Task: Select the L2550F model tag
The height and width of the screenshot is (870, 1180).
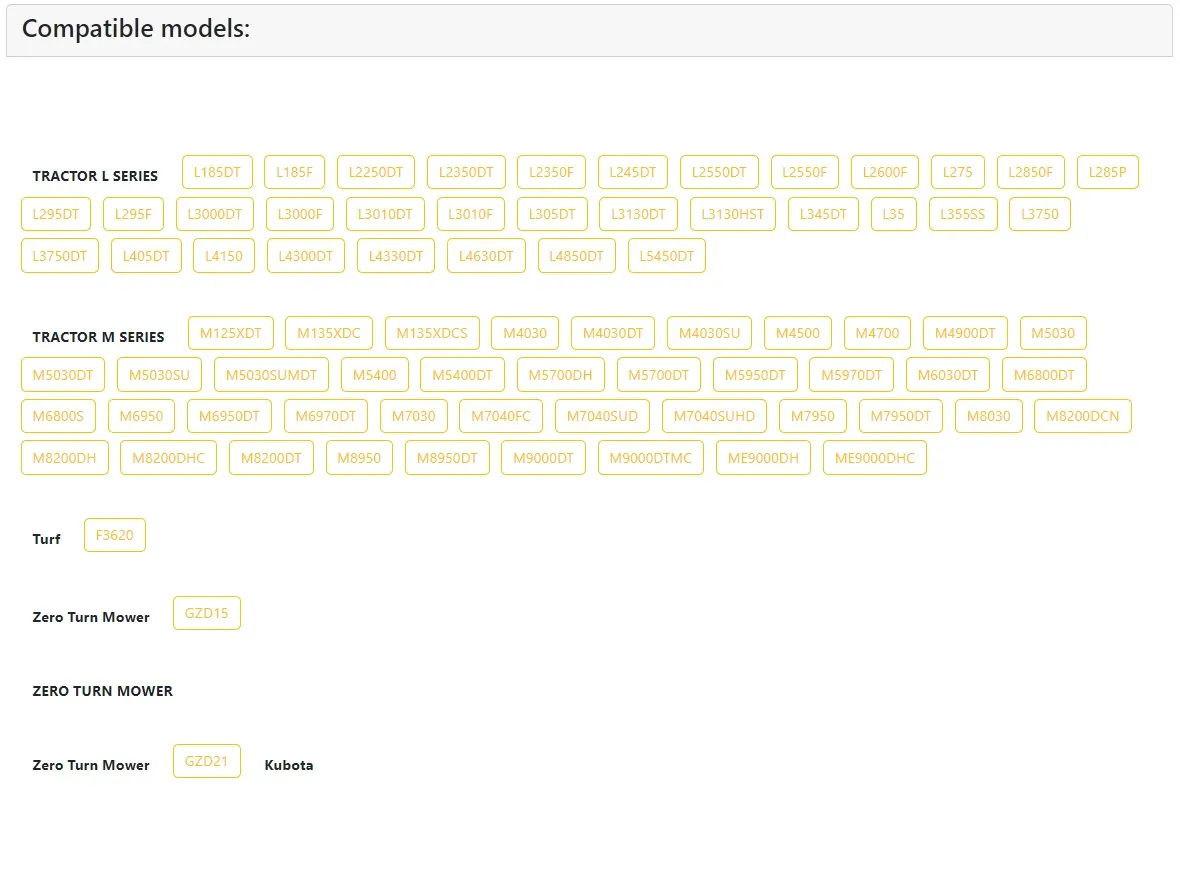Action: [x=804, y=172]
